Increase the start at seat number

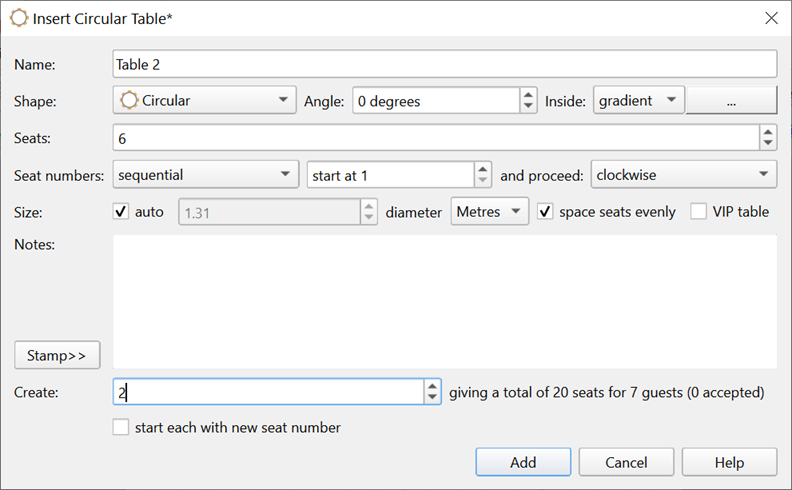coord(483,169)
